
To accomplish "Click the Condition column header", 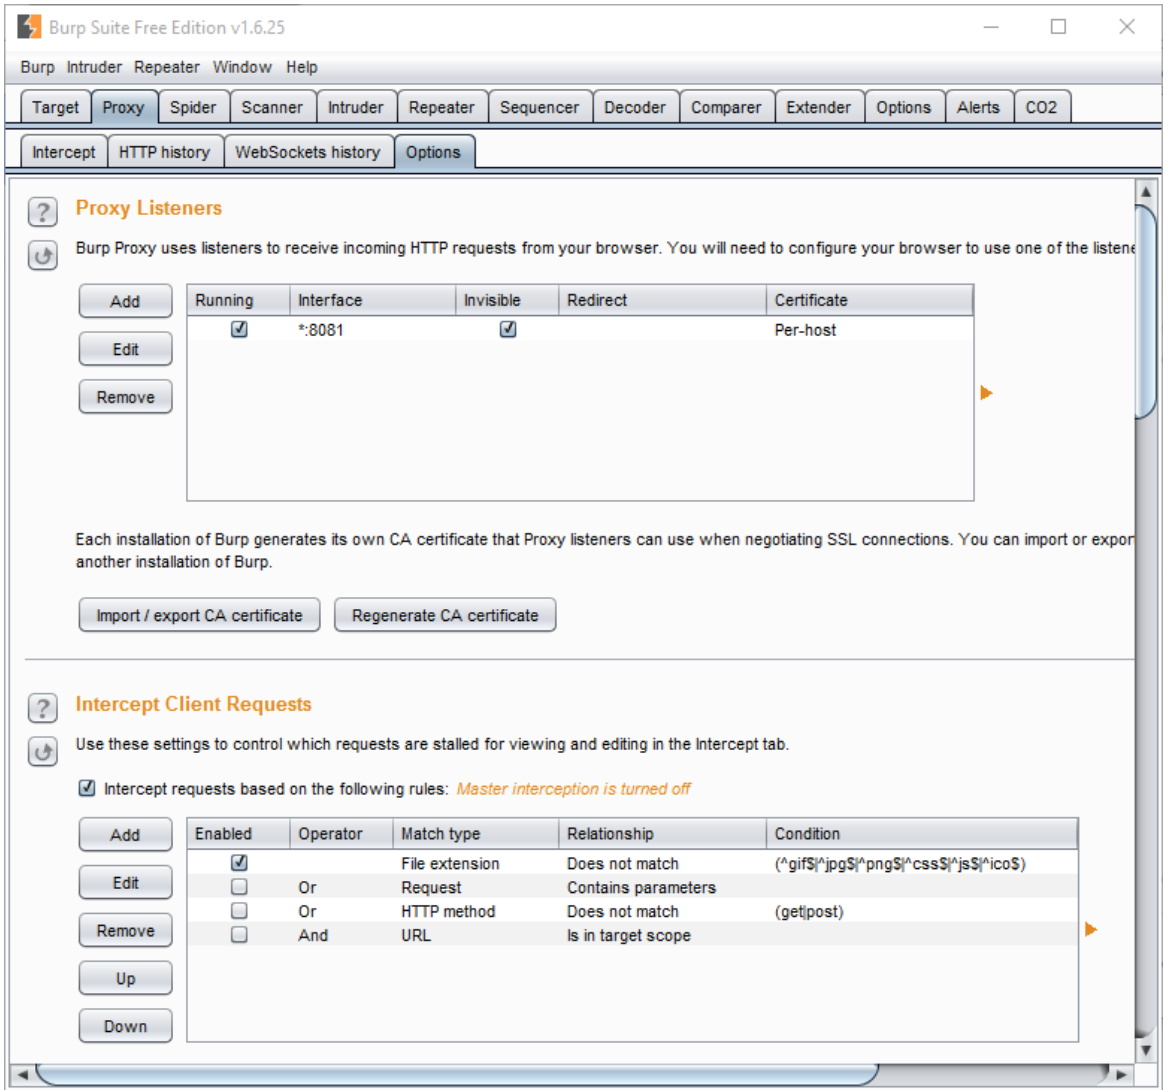I will [x=921, y=833].
